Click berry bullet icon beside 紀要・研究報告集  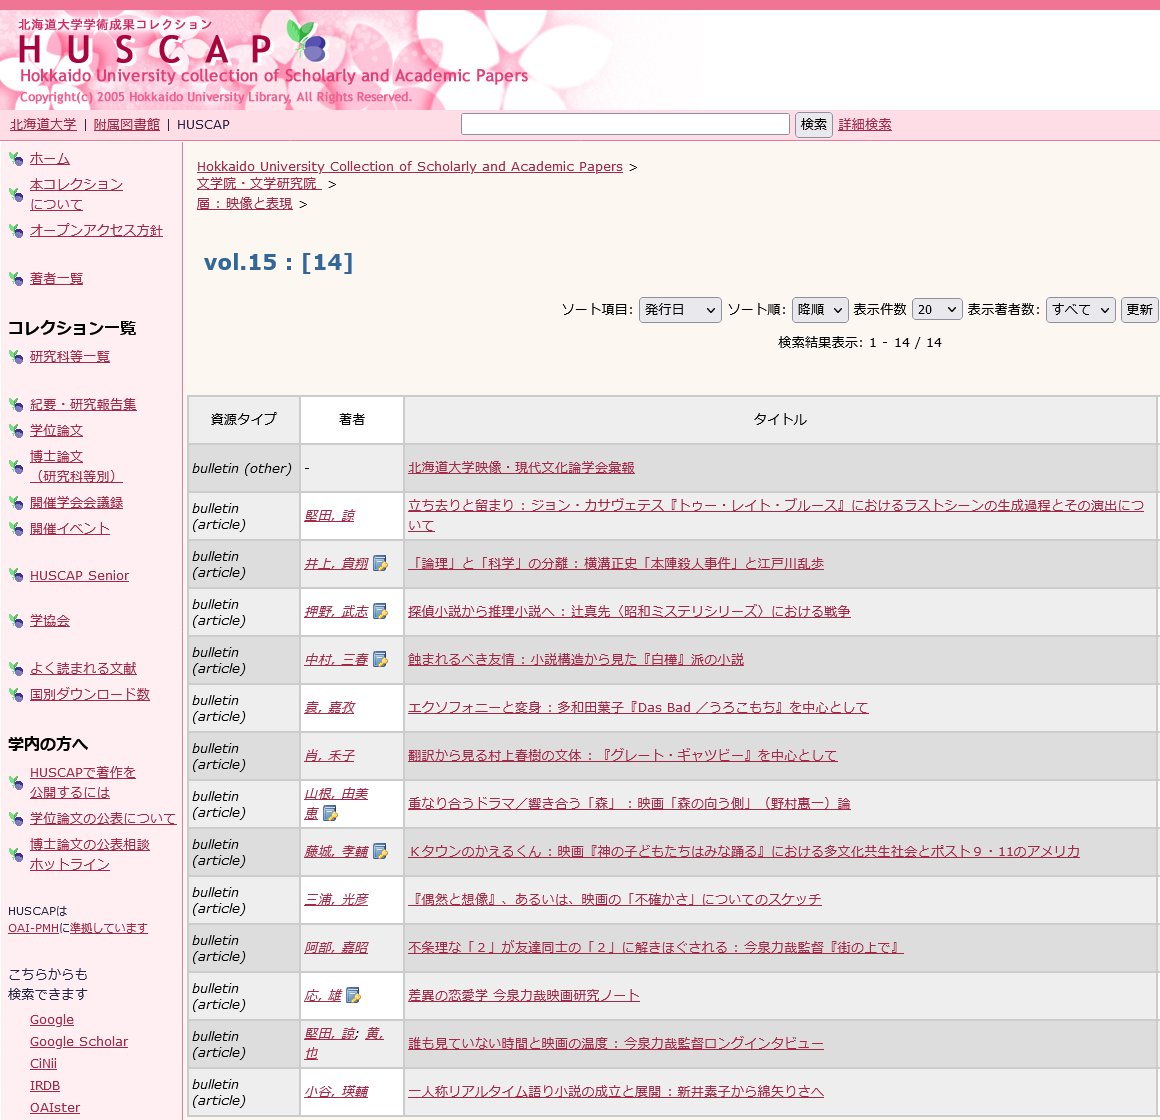(x=16, y=404)
